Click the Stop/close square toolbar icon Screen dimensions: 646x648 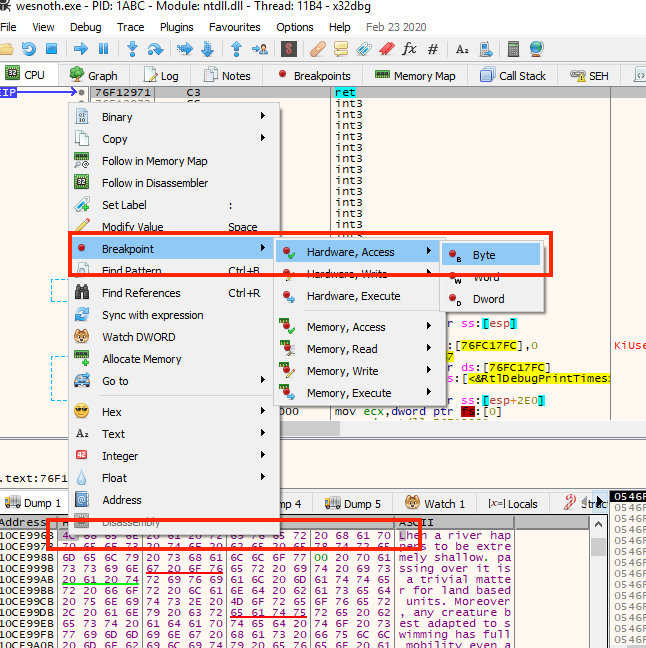pyautogui.click(x=52, y=49)
